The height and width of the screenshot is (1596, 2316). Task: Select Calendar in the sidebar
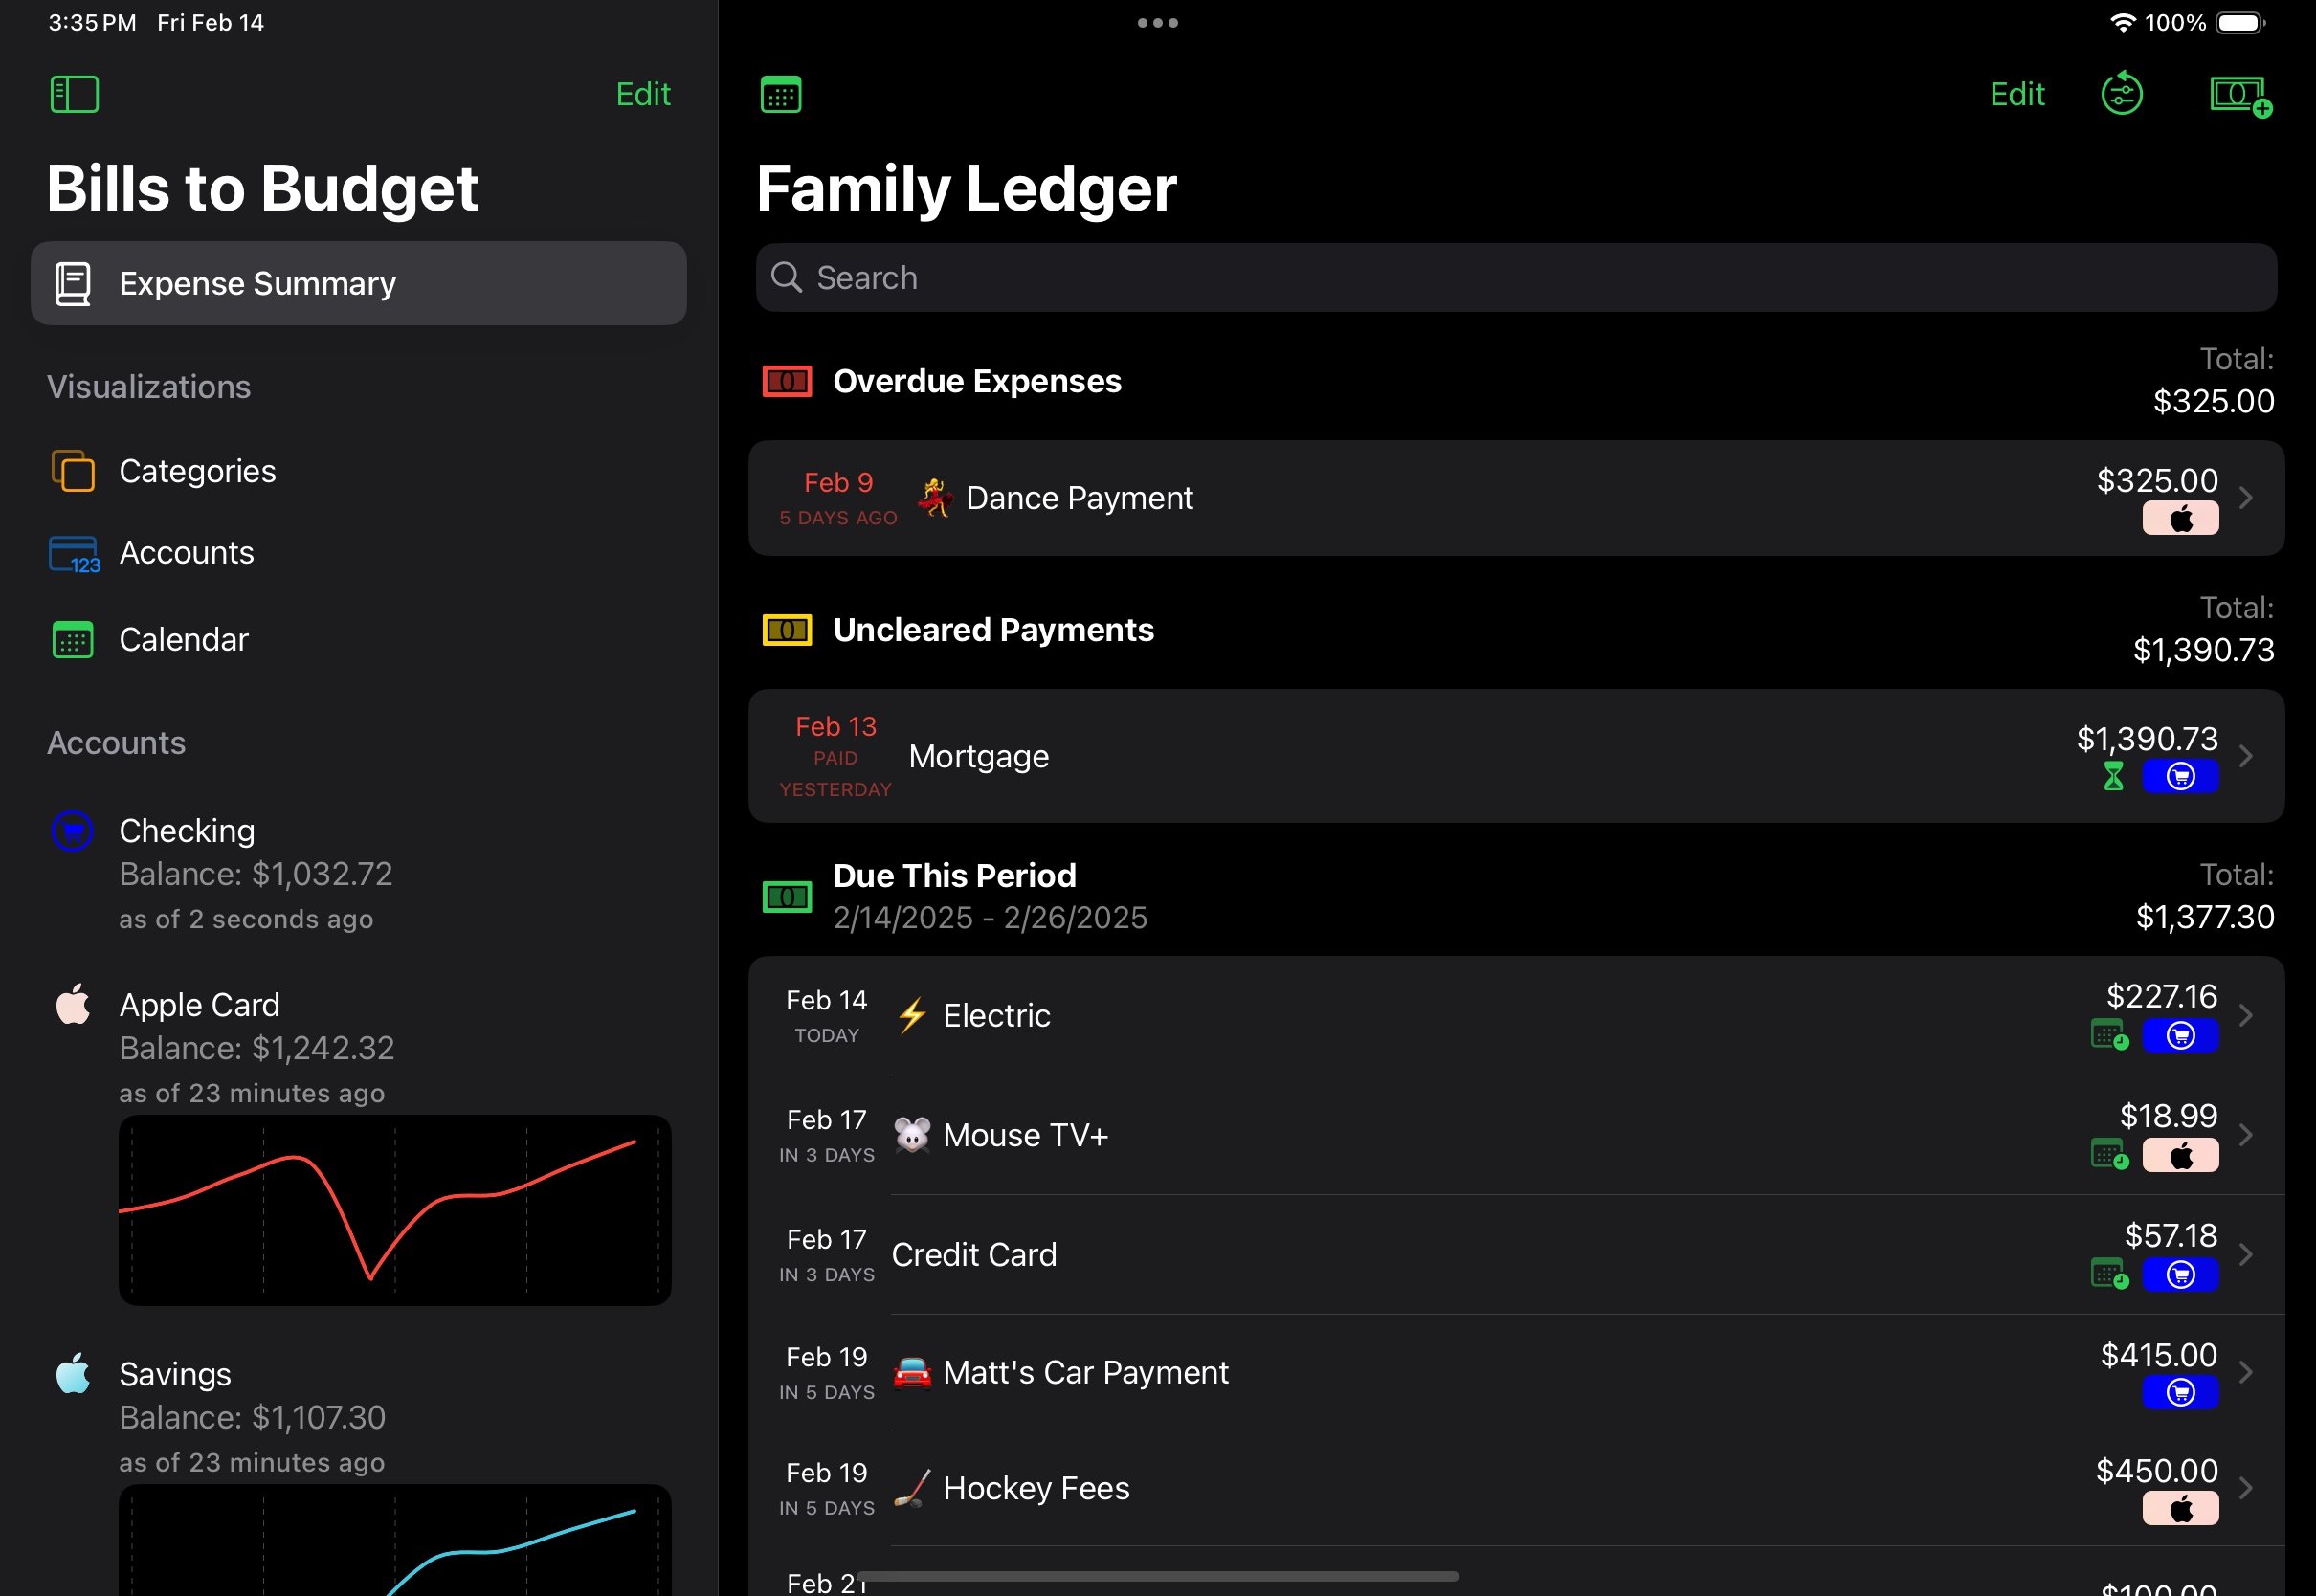[183, 640]
